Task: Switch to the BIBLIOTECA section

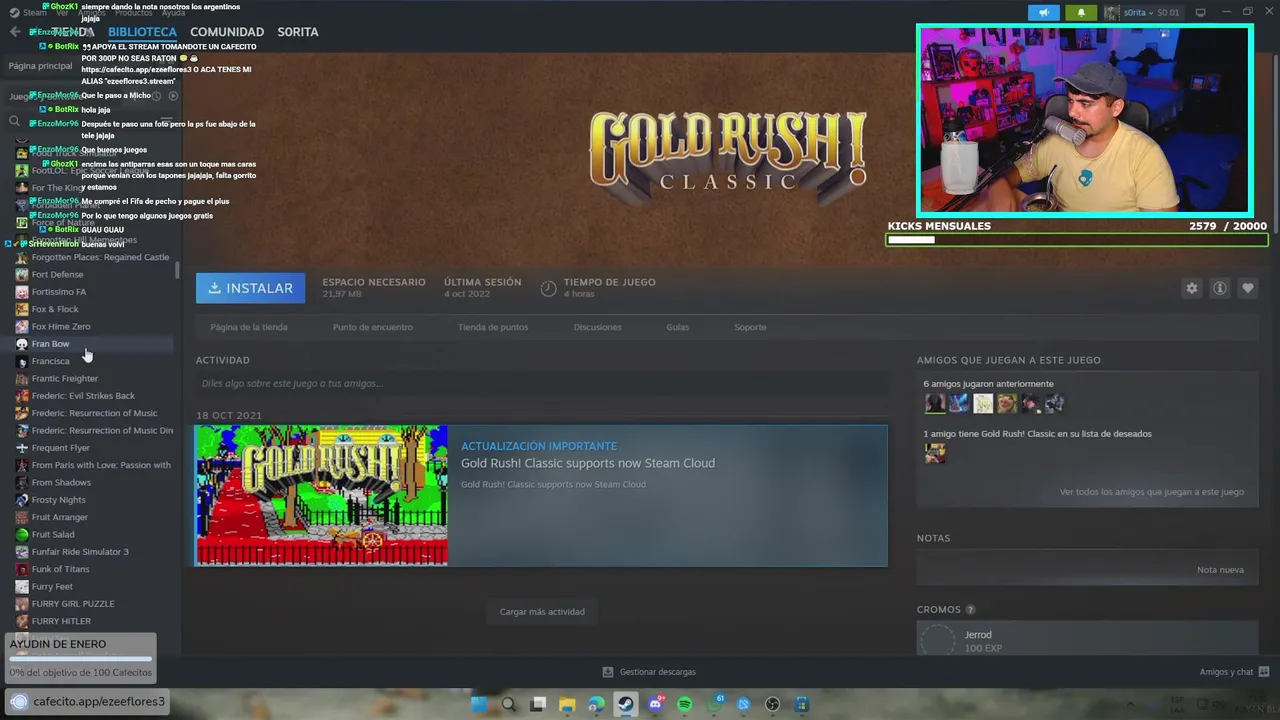Action: [142, 32]
